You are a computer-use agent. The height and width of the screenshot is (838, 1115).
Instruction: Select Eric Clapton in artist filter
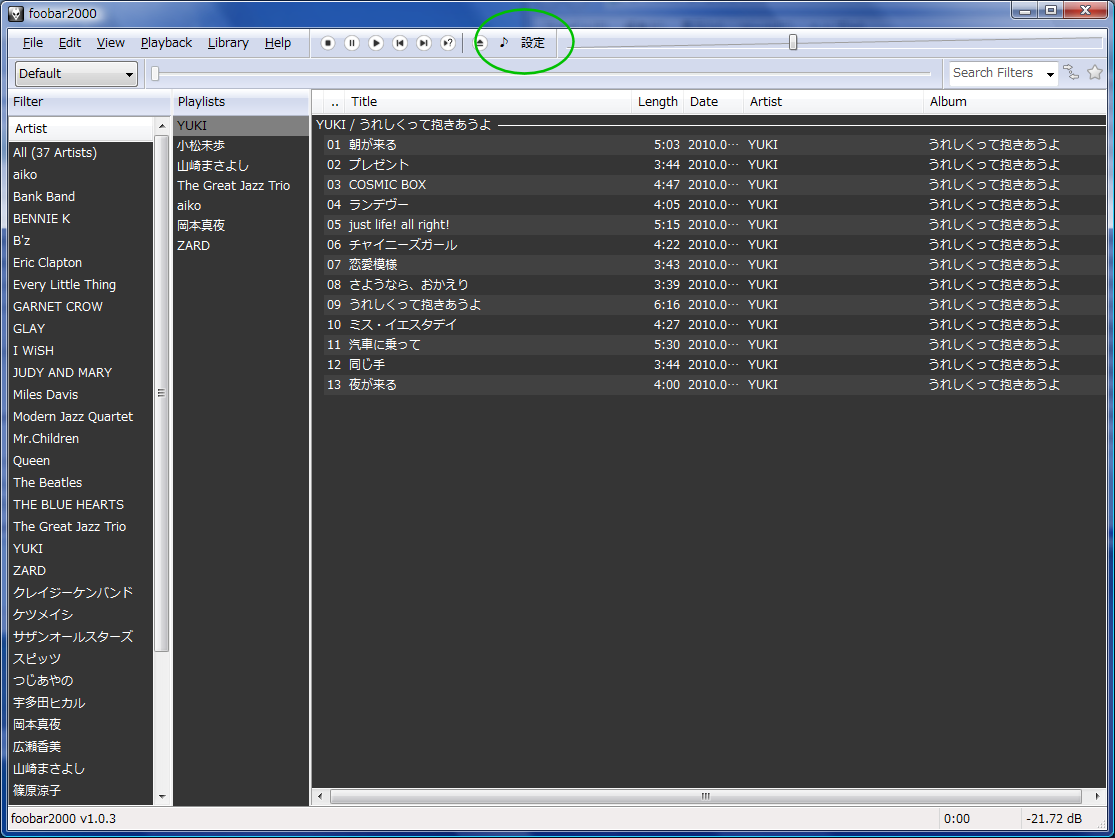pyautogui.click(x=81, y=262)
